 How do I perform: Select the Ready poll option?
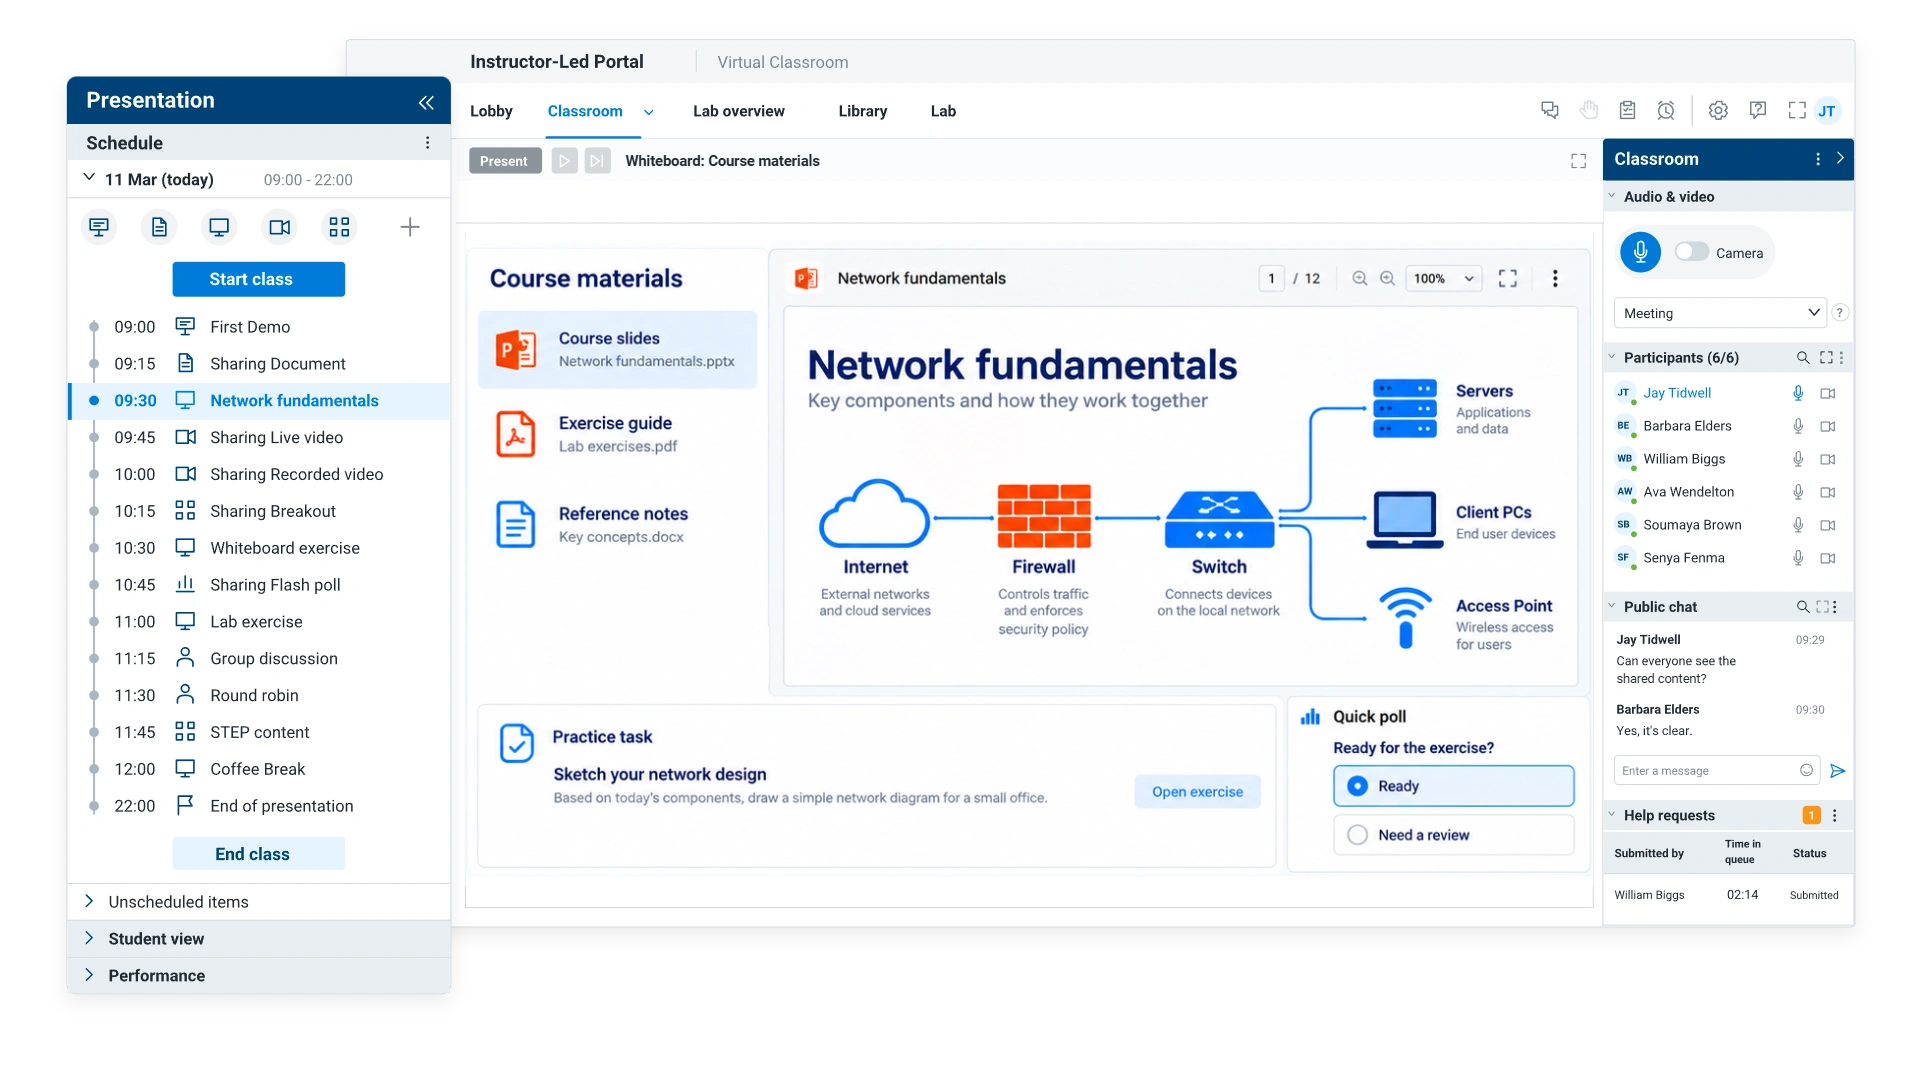point(1454,786)
